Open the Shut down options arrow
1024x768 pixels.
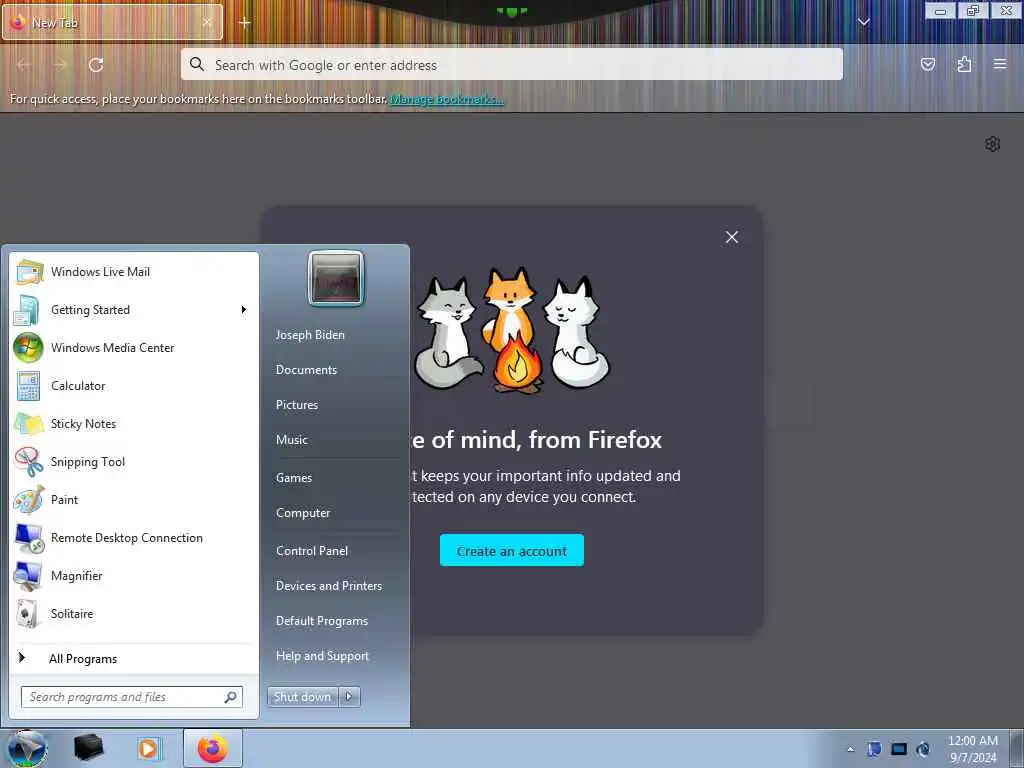click(349, 697)
